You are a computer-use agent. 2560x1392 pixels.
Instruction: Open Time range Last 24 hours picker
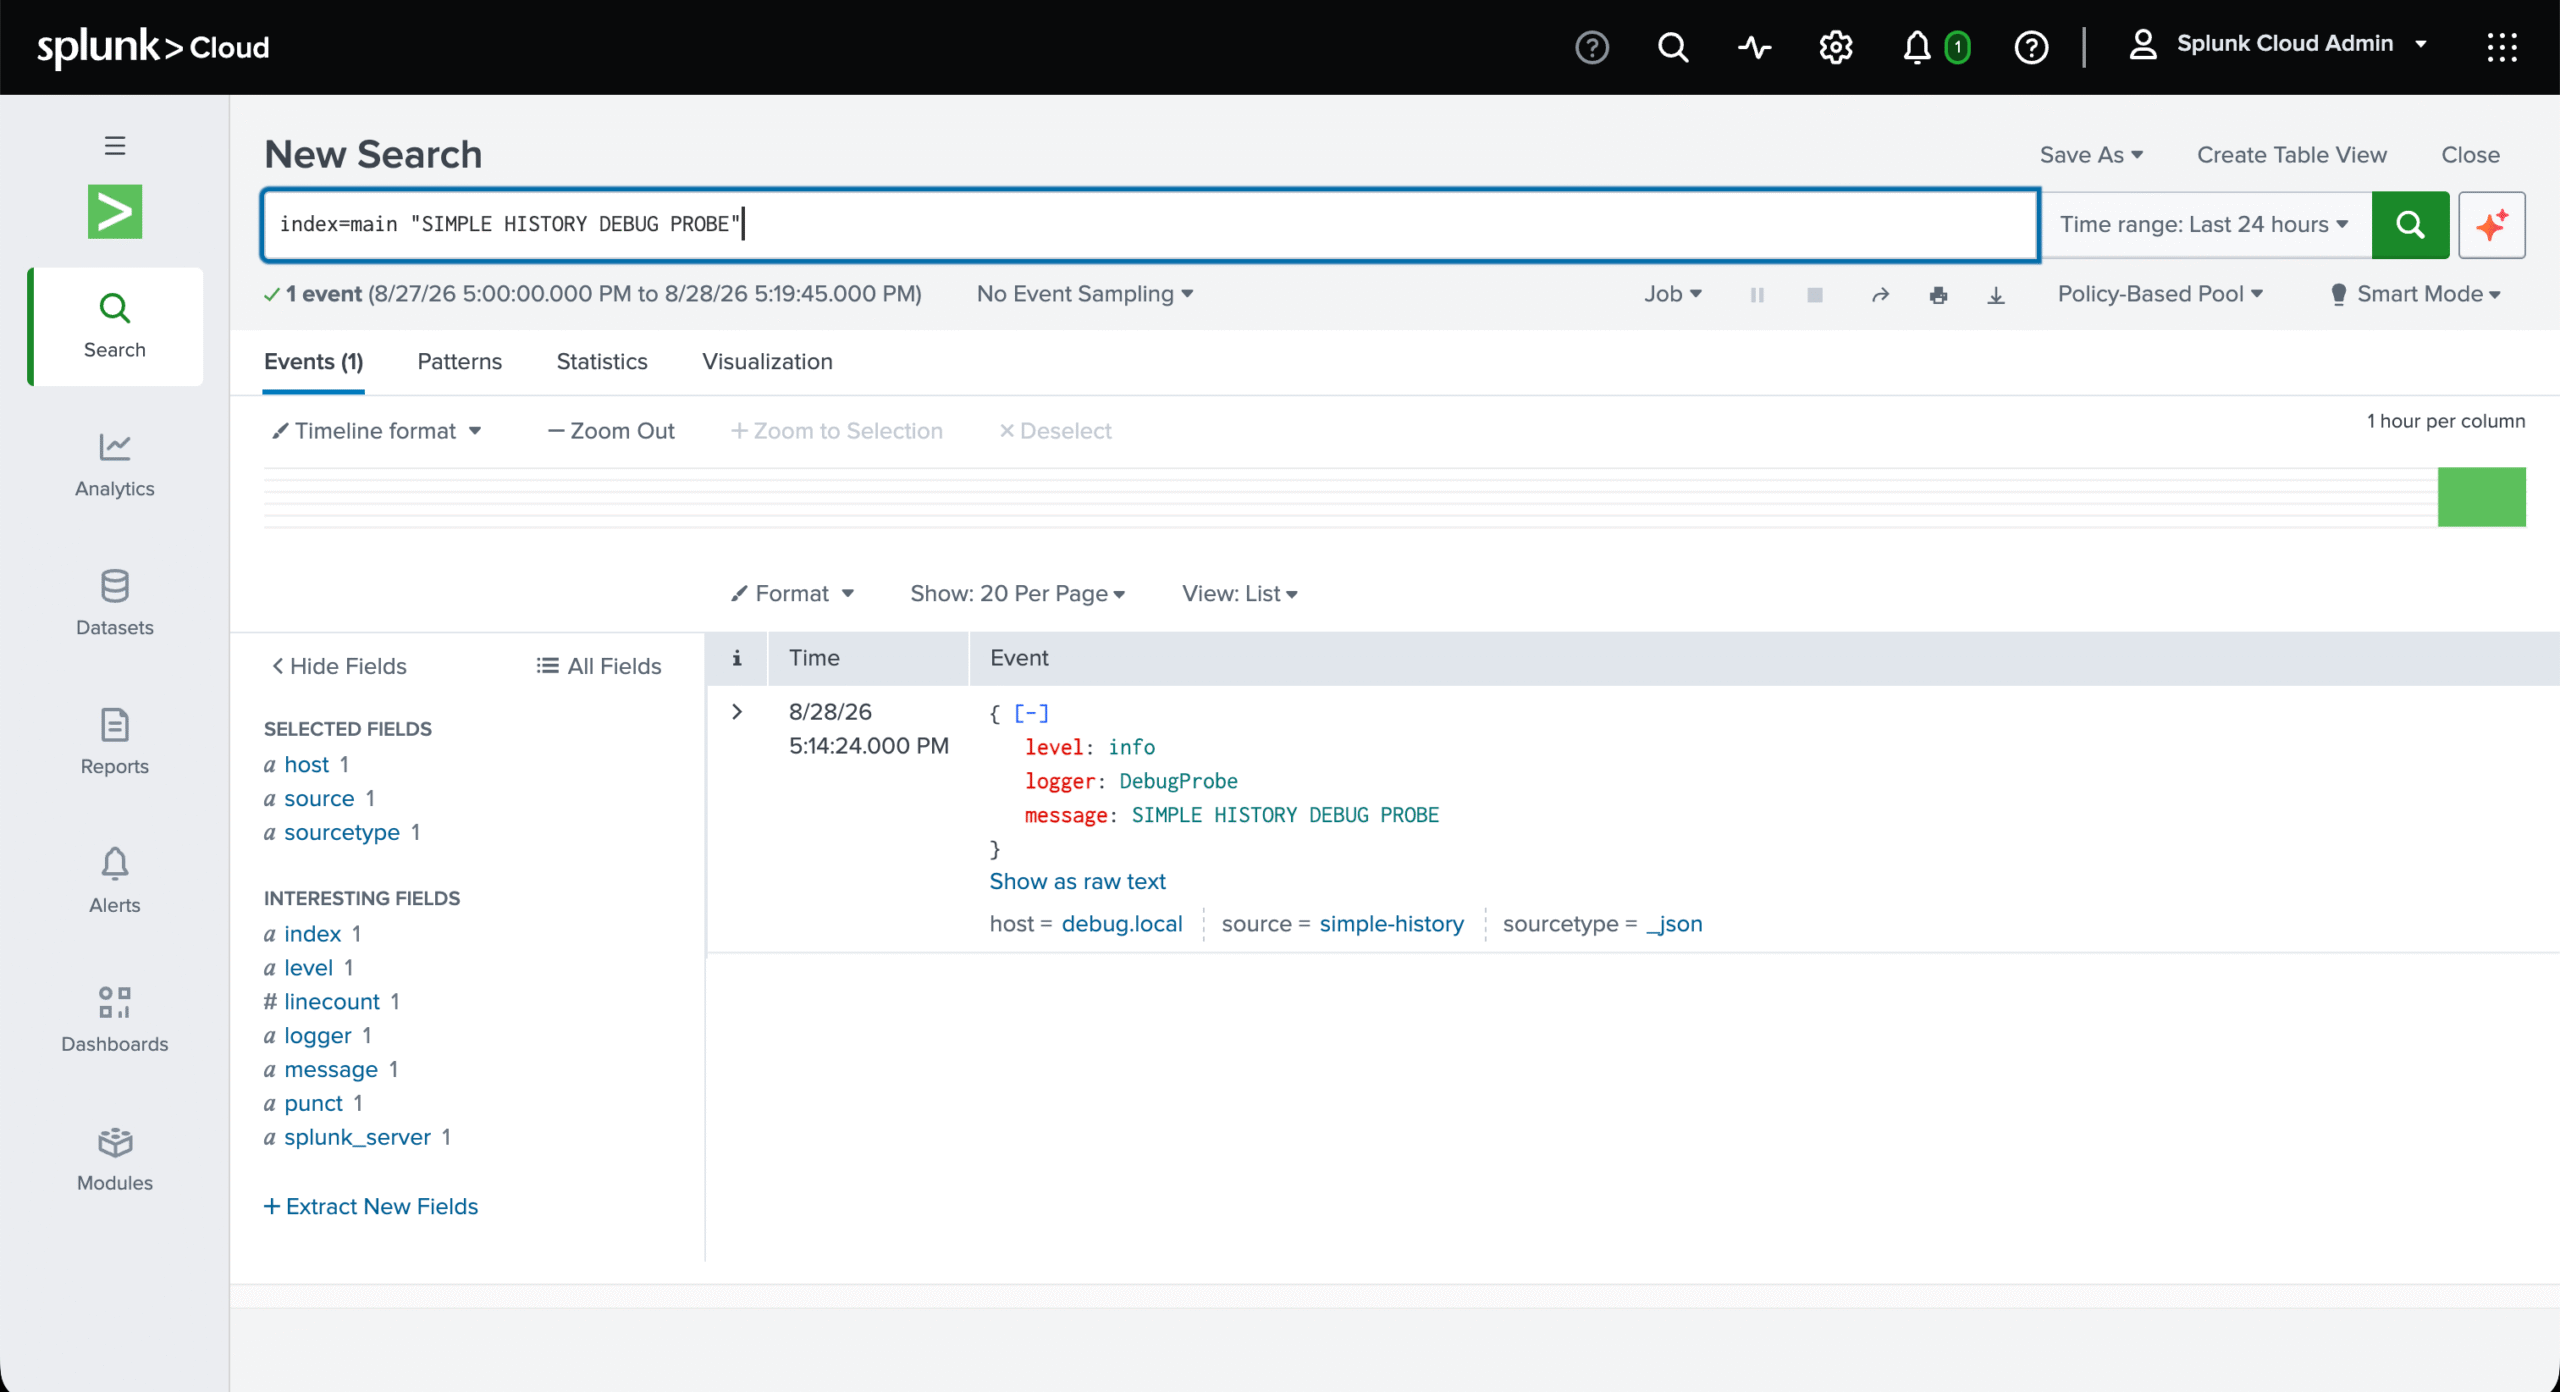click(x=2204, y=225)
